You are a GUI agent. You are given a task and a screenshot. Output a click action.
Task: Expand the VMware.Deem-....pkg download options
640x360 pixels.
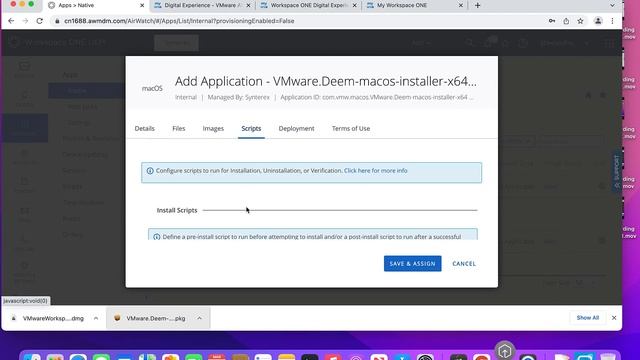199,318
